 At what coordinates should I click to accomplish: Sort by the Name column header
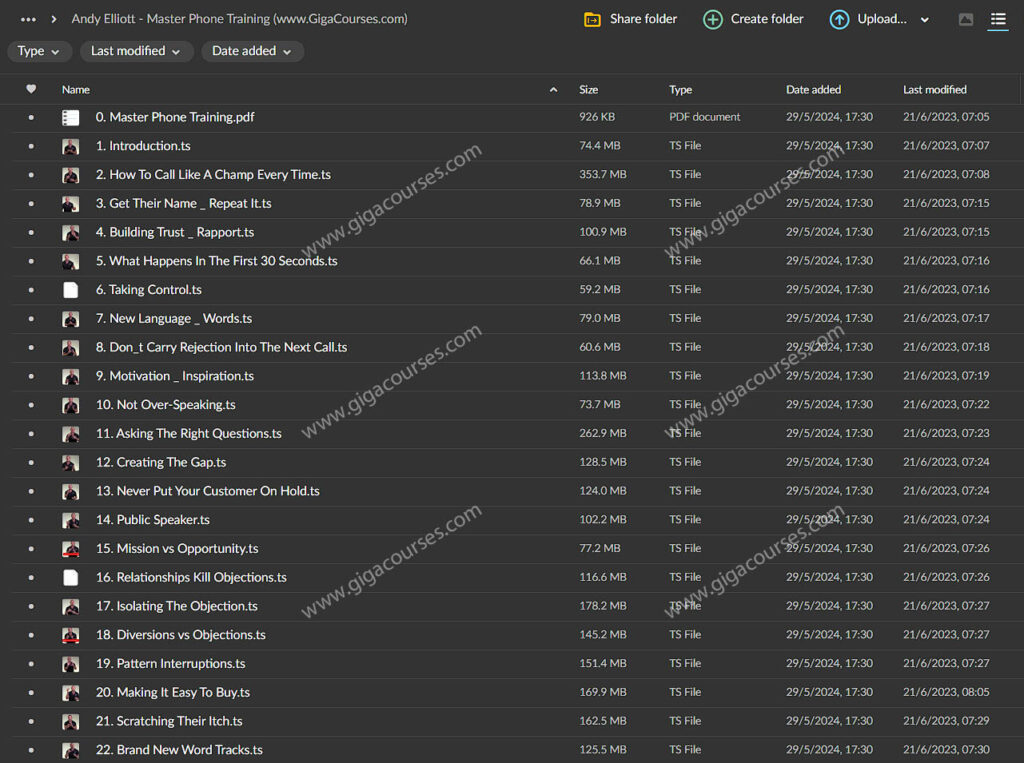pyautogui.click(x=76, y=89)
